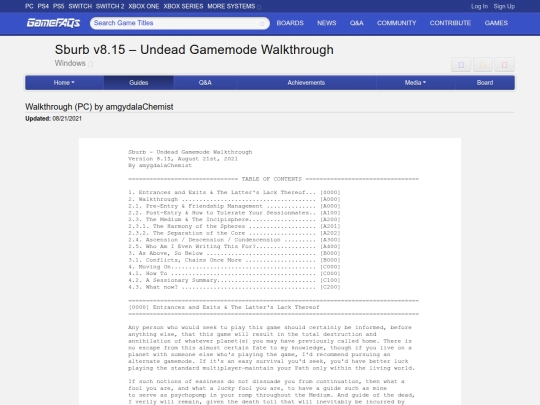The width and height of the screenshot is (540, 405).
Task: Switch to the Q&A game tab
Action: pos(205,83)
